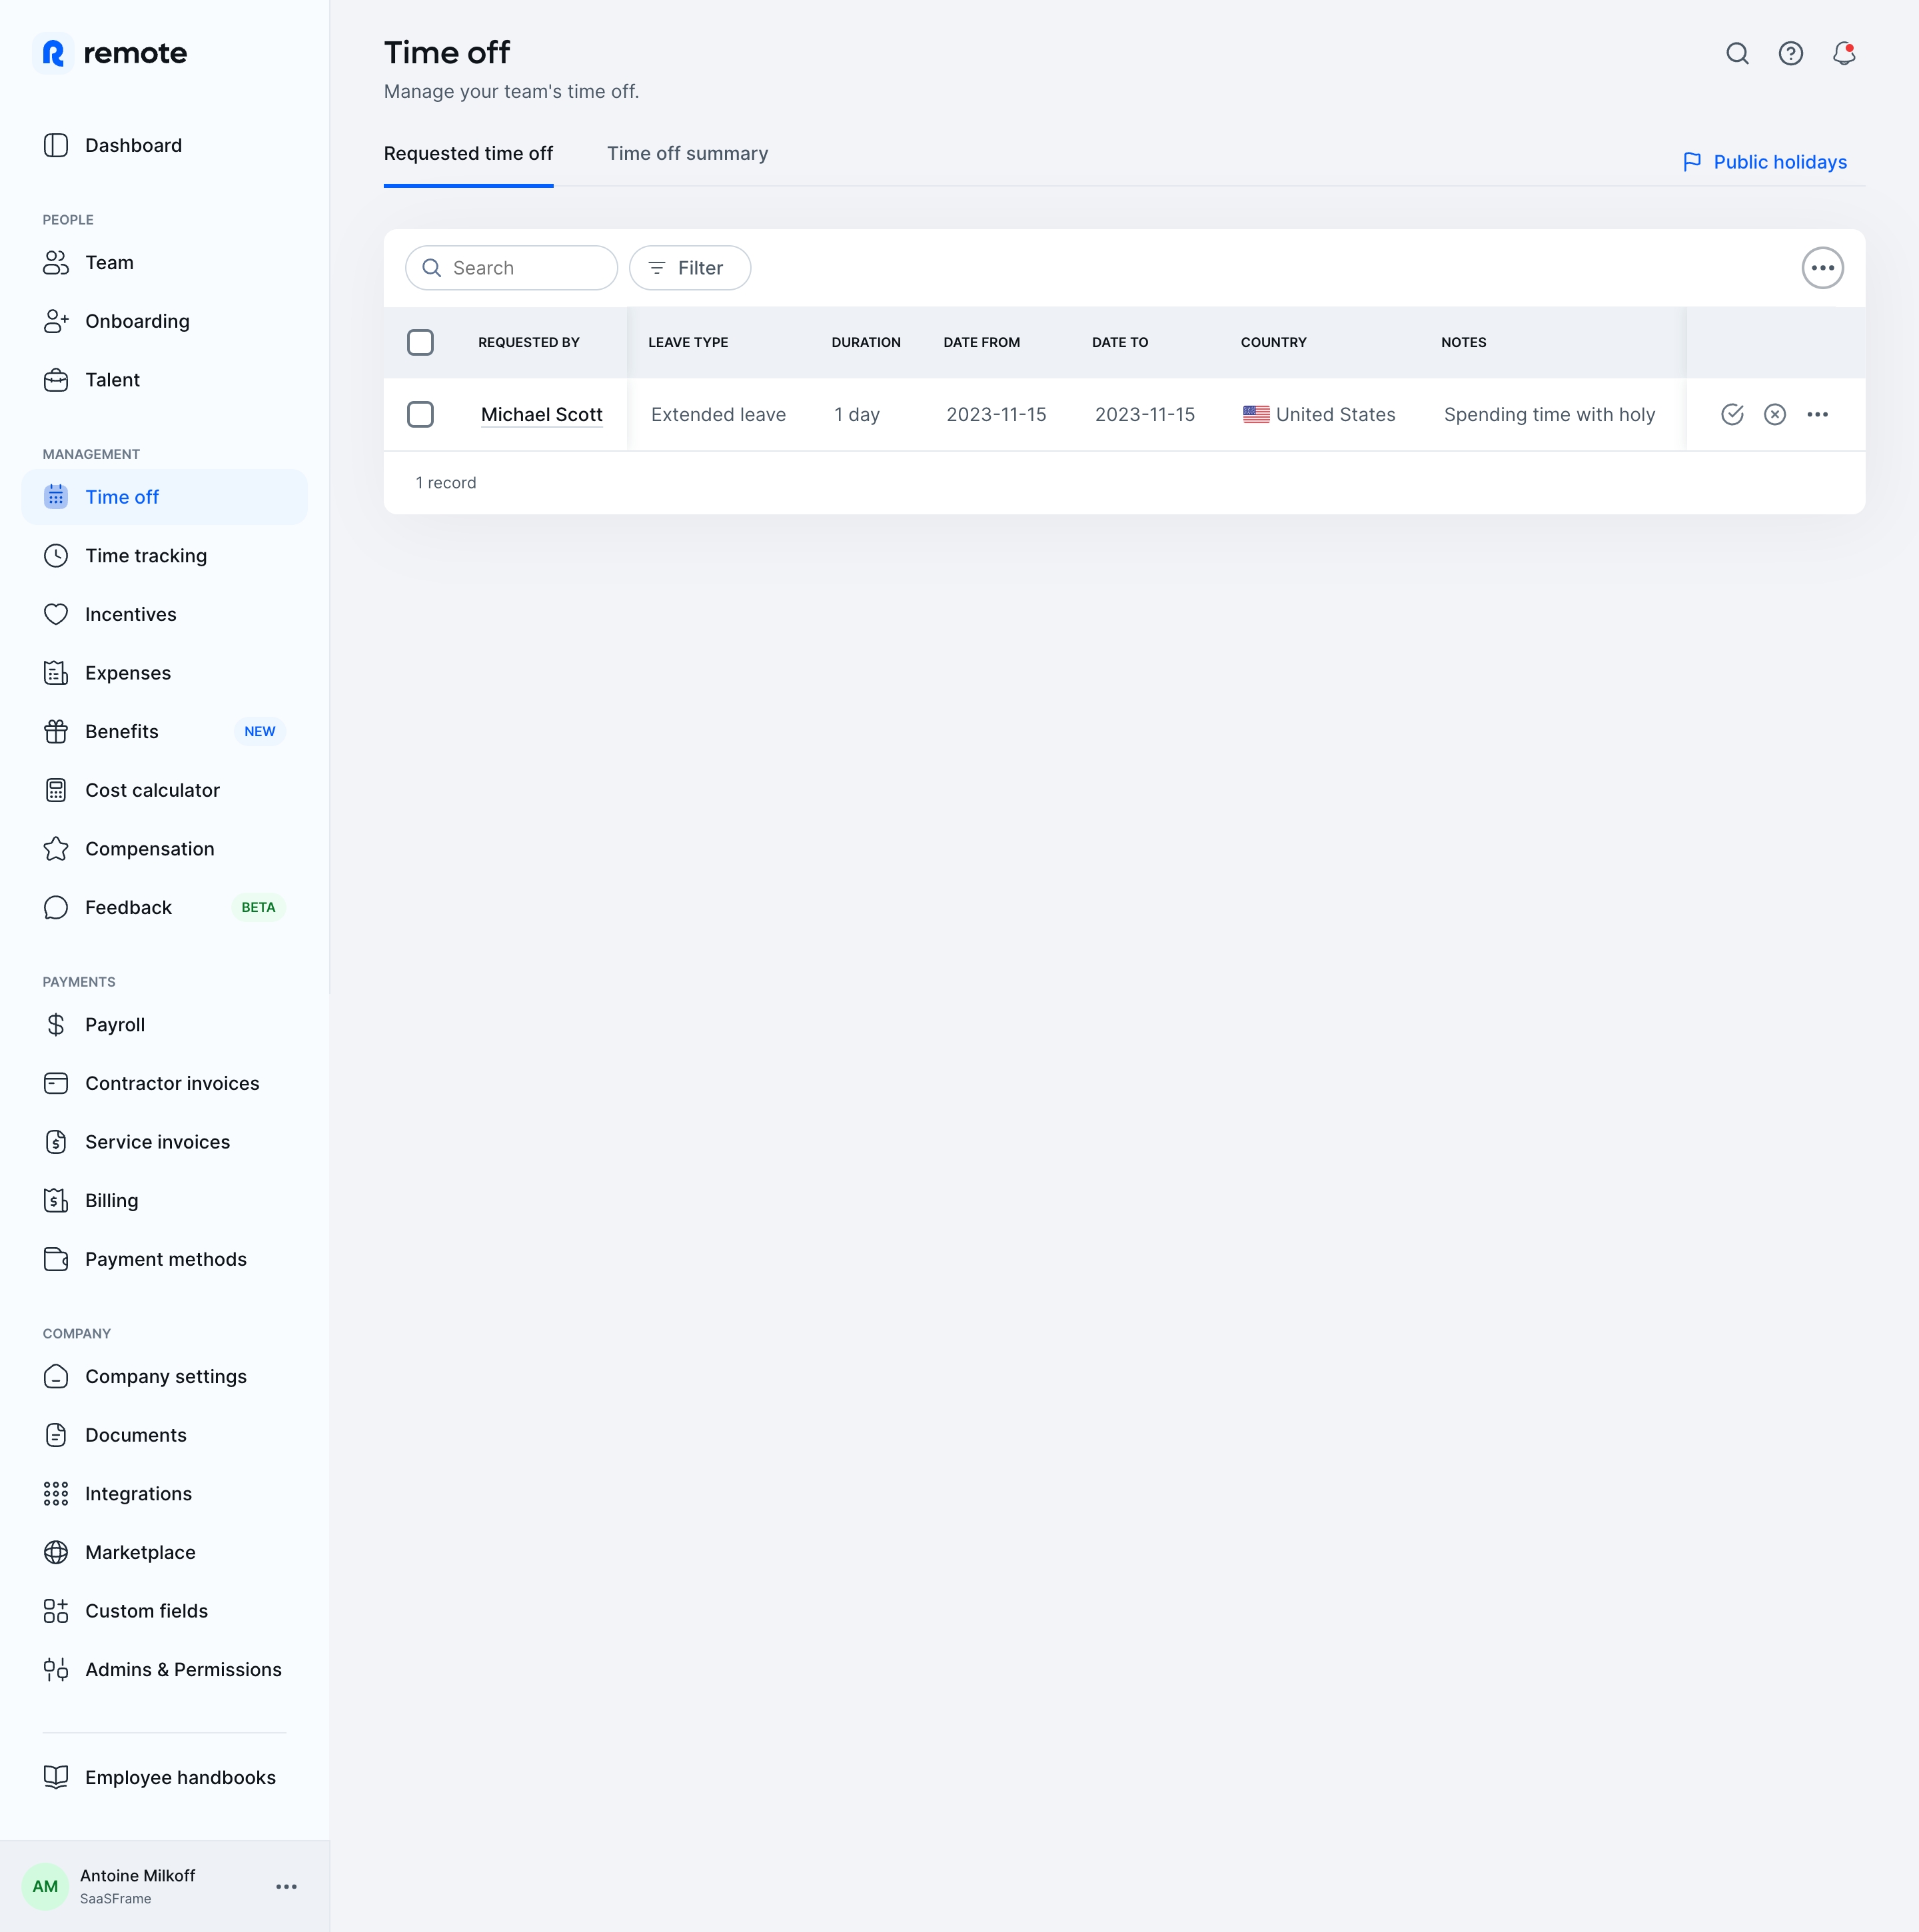This screenshot has height=1932, width=1919.
Task: Open Contractor invoices
Action: 164,1083
